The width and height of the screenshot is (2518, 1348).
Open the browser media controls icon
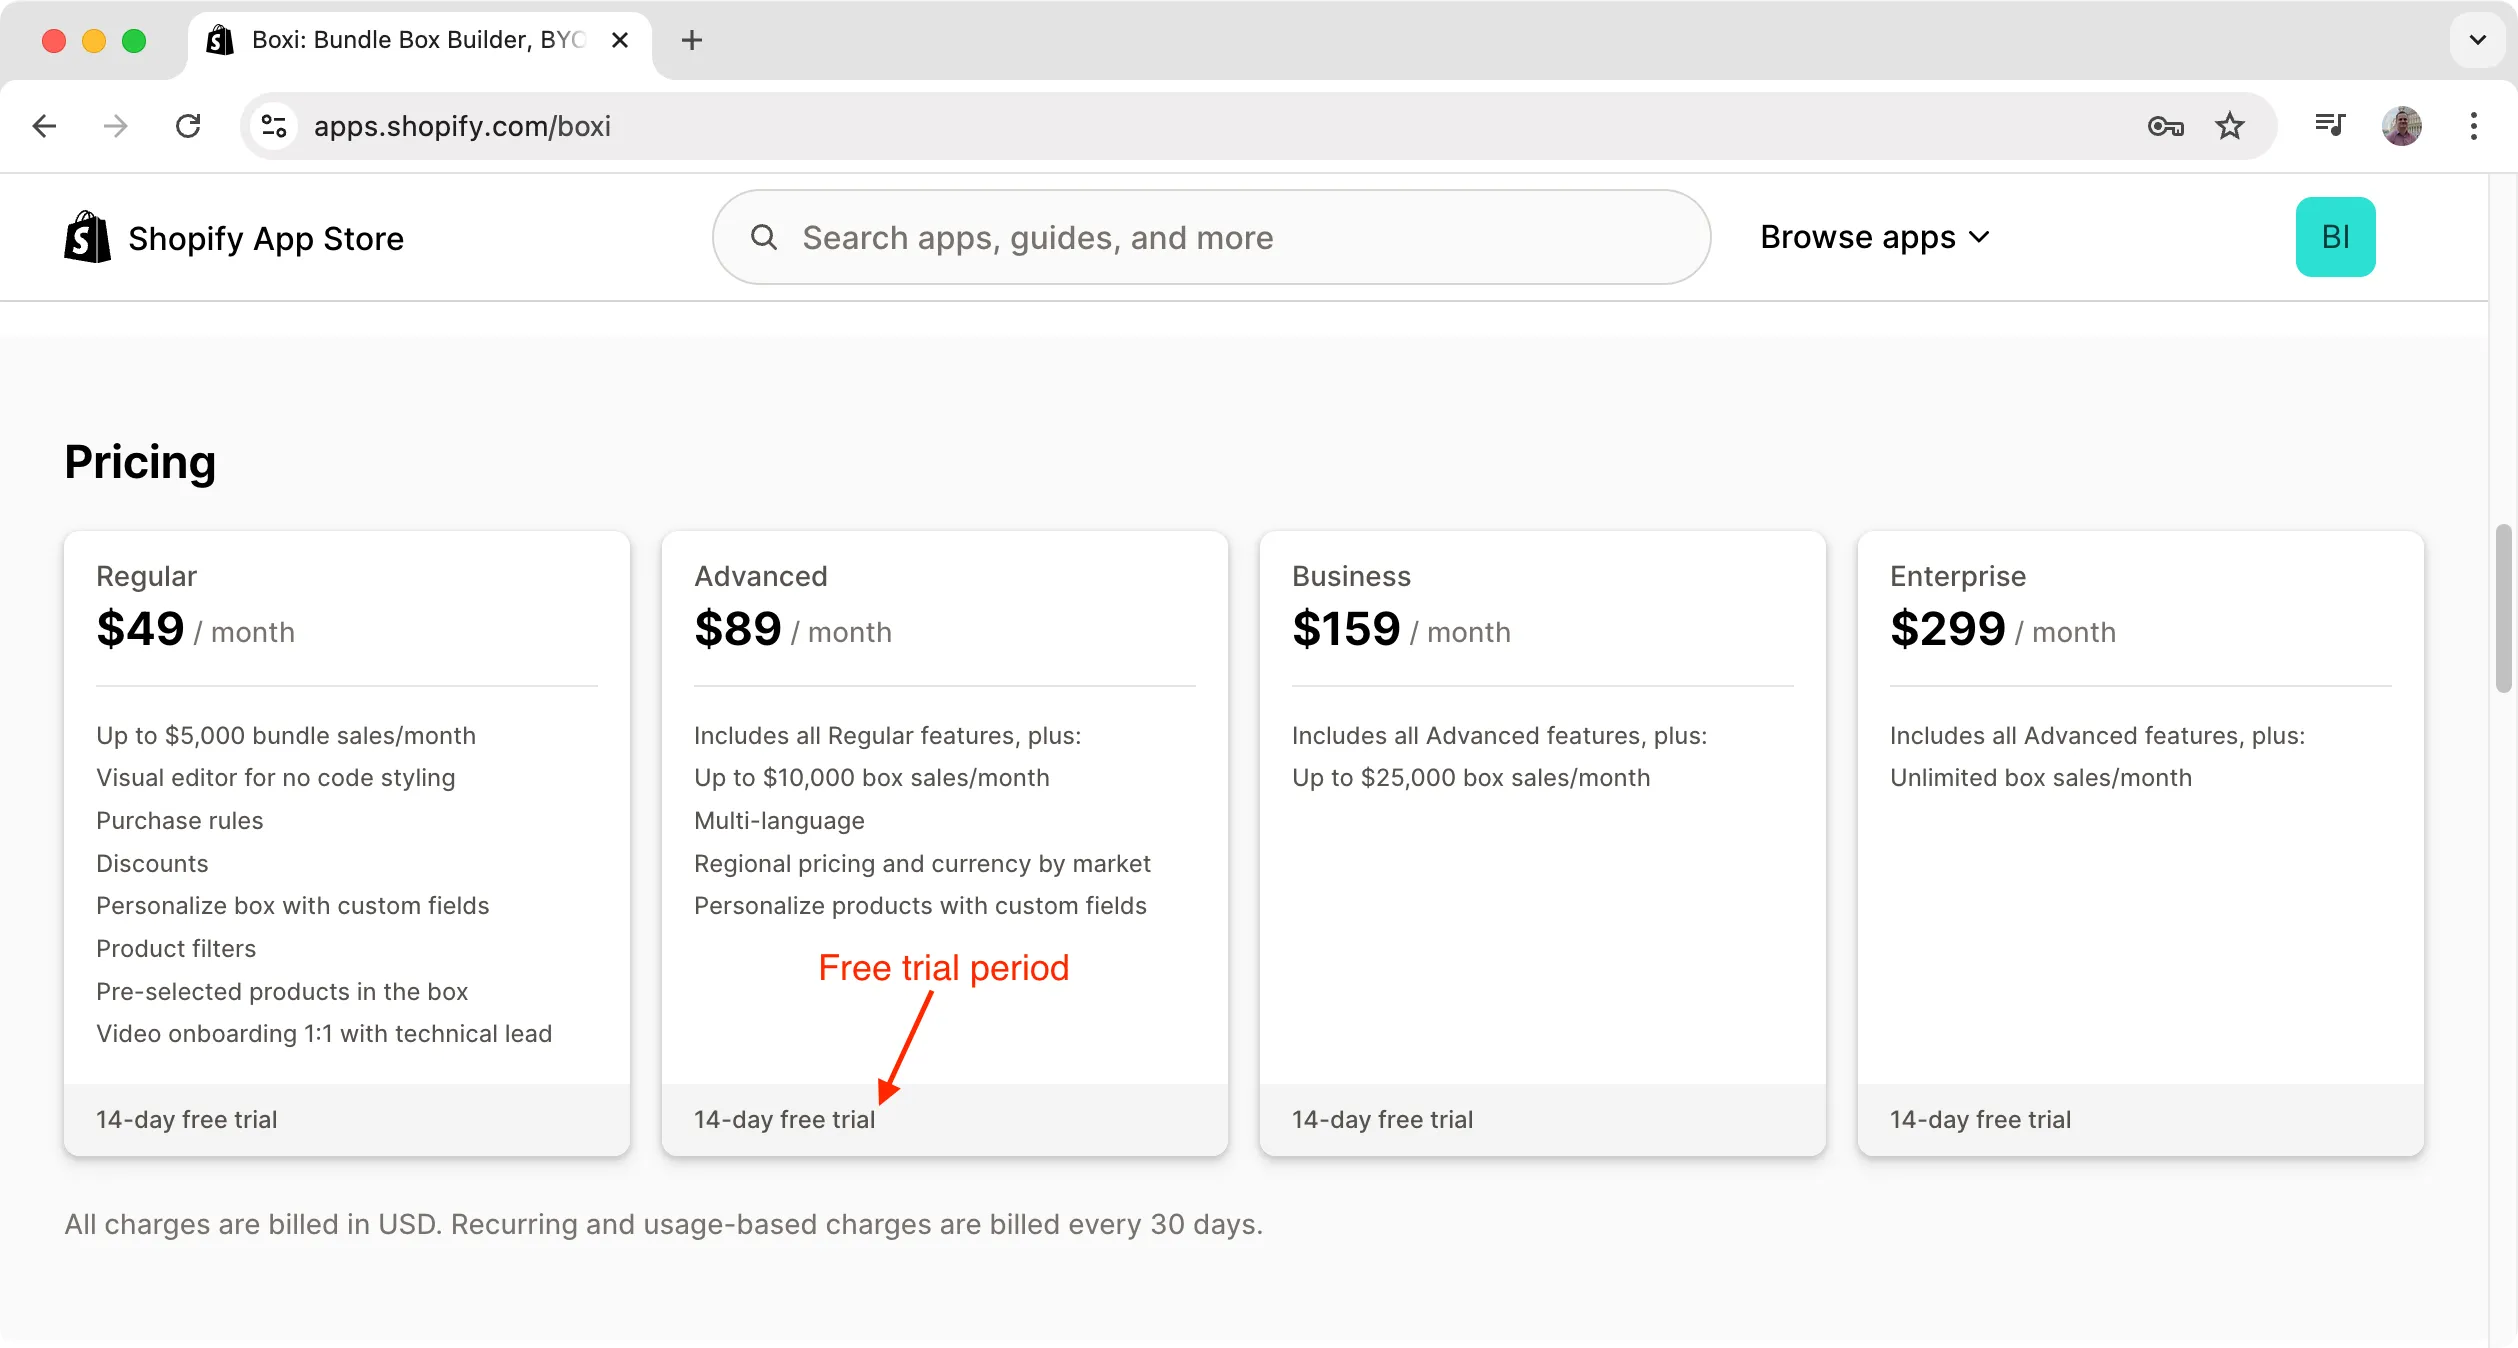(2330, 126)
